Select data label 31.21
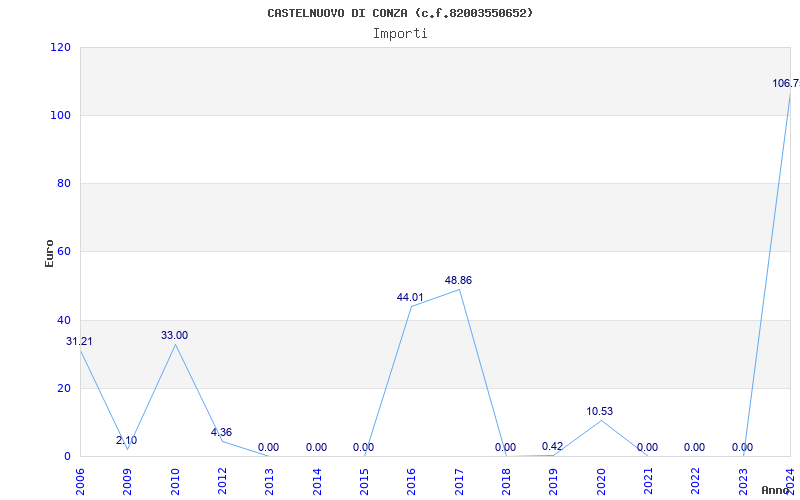800x500 pixels. tap(79, 341)
